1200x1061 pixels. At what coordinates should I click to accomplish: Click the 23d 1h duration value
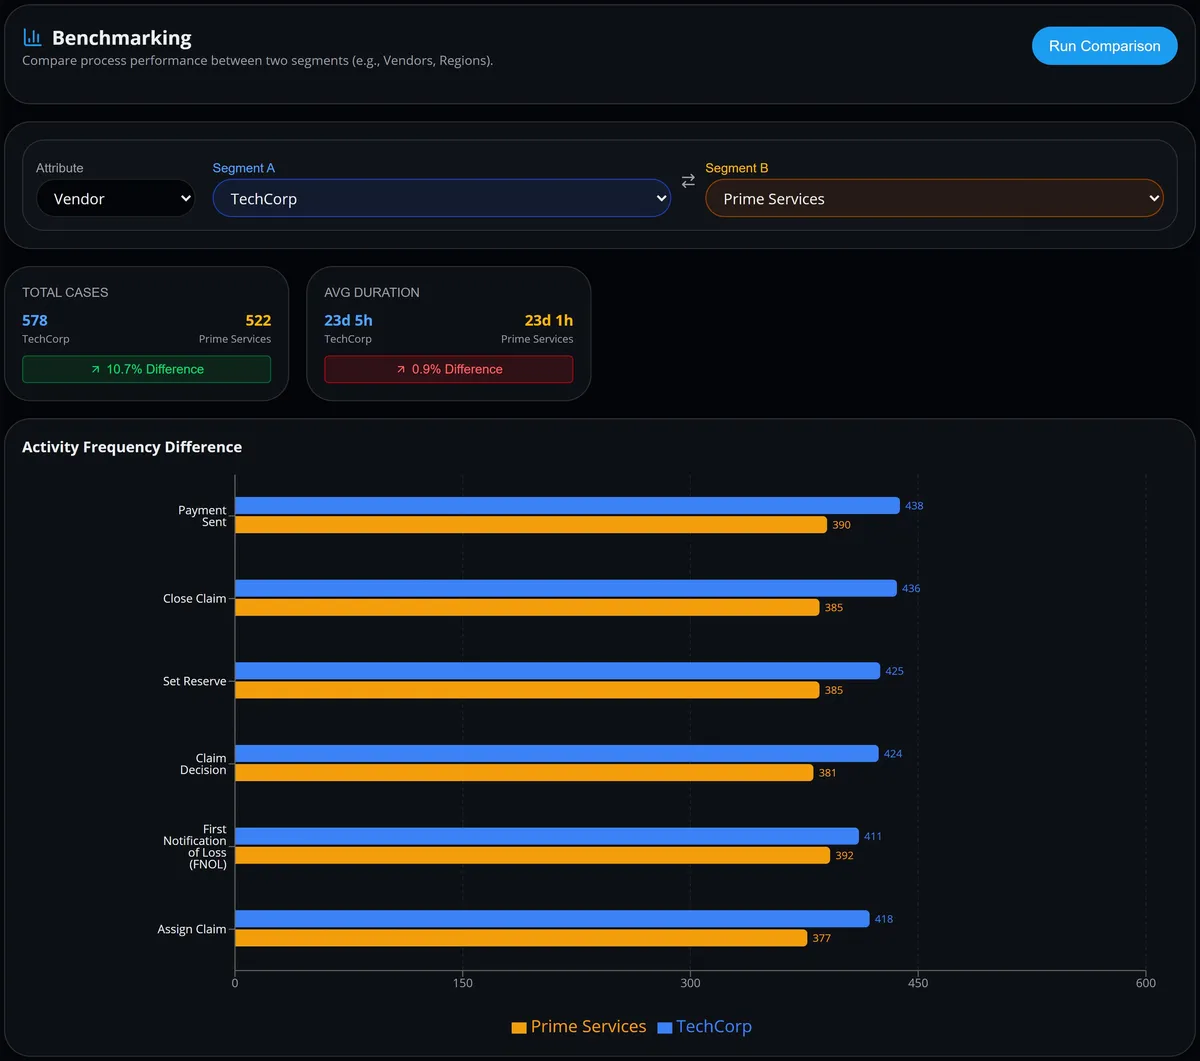549,321
